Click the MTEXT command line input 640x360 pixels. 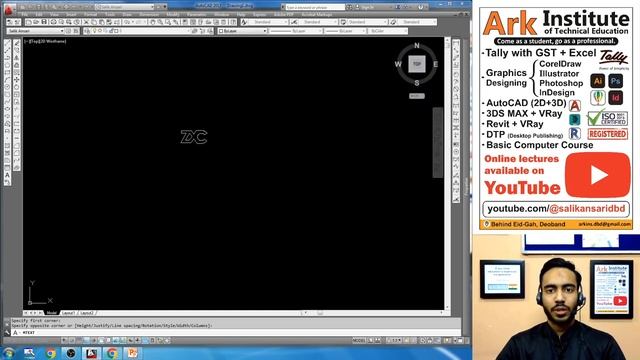point(237,333)
